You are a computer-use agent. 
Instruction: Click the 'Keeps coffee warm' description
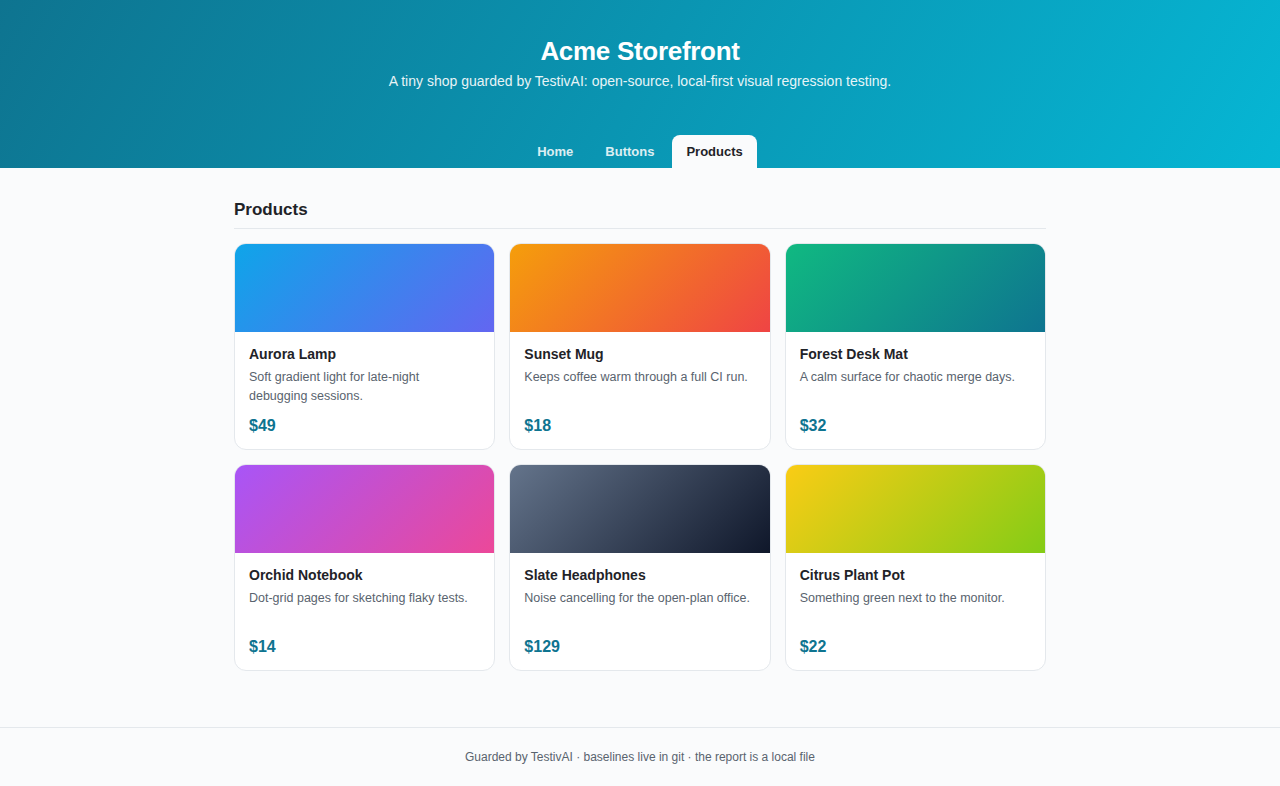636,377
